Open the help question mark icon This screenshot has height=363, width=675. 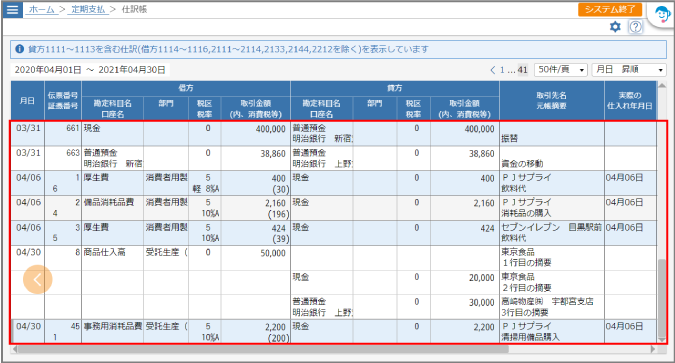point(636,27)
